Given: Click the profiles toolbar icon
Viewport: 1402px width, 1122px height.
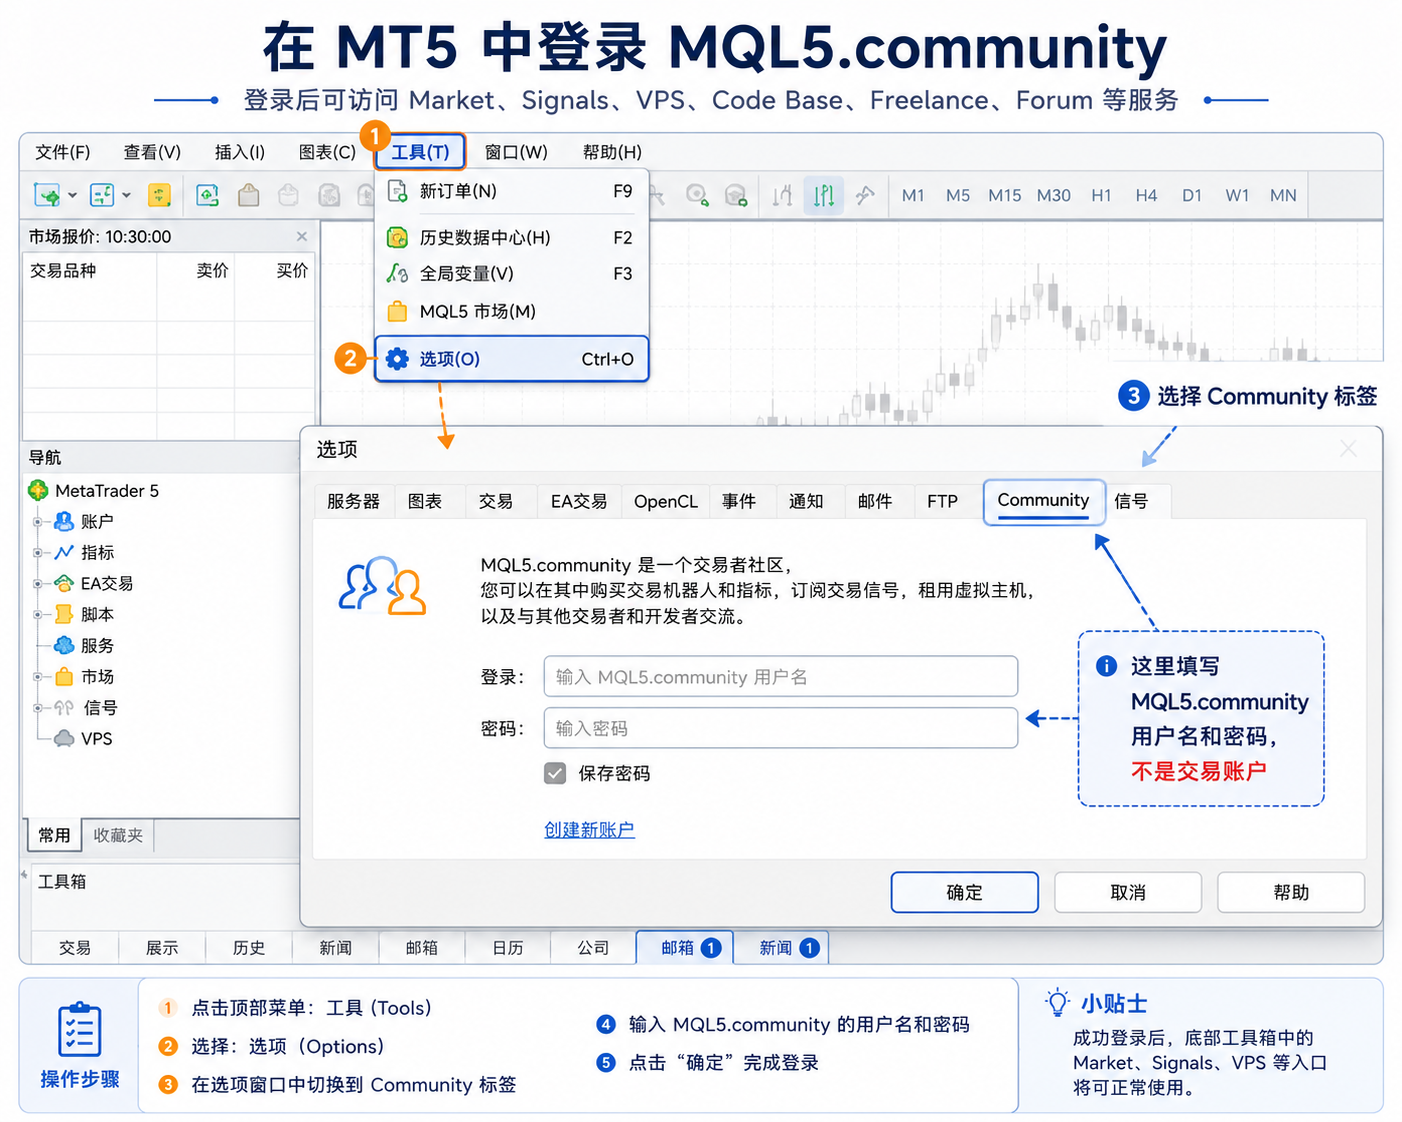Looking at the screenshot, I should [x=102, y=195].
